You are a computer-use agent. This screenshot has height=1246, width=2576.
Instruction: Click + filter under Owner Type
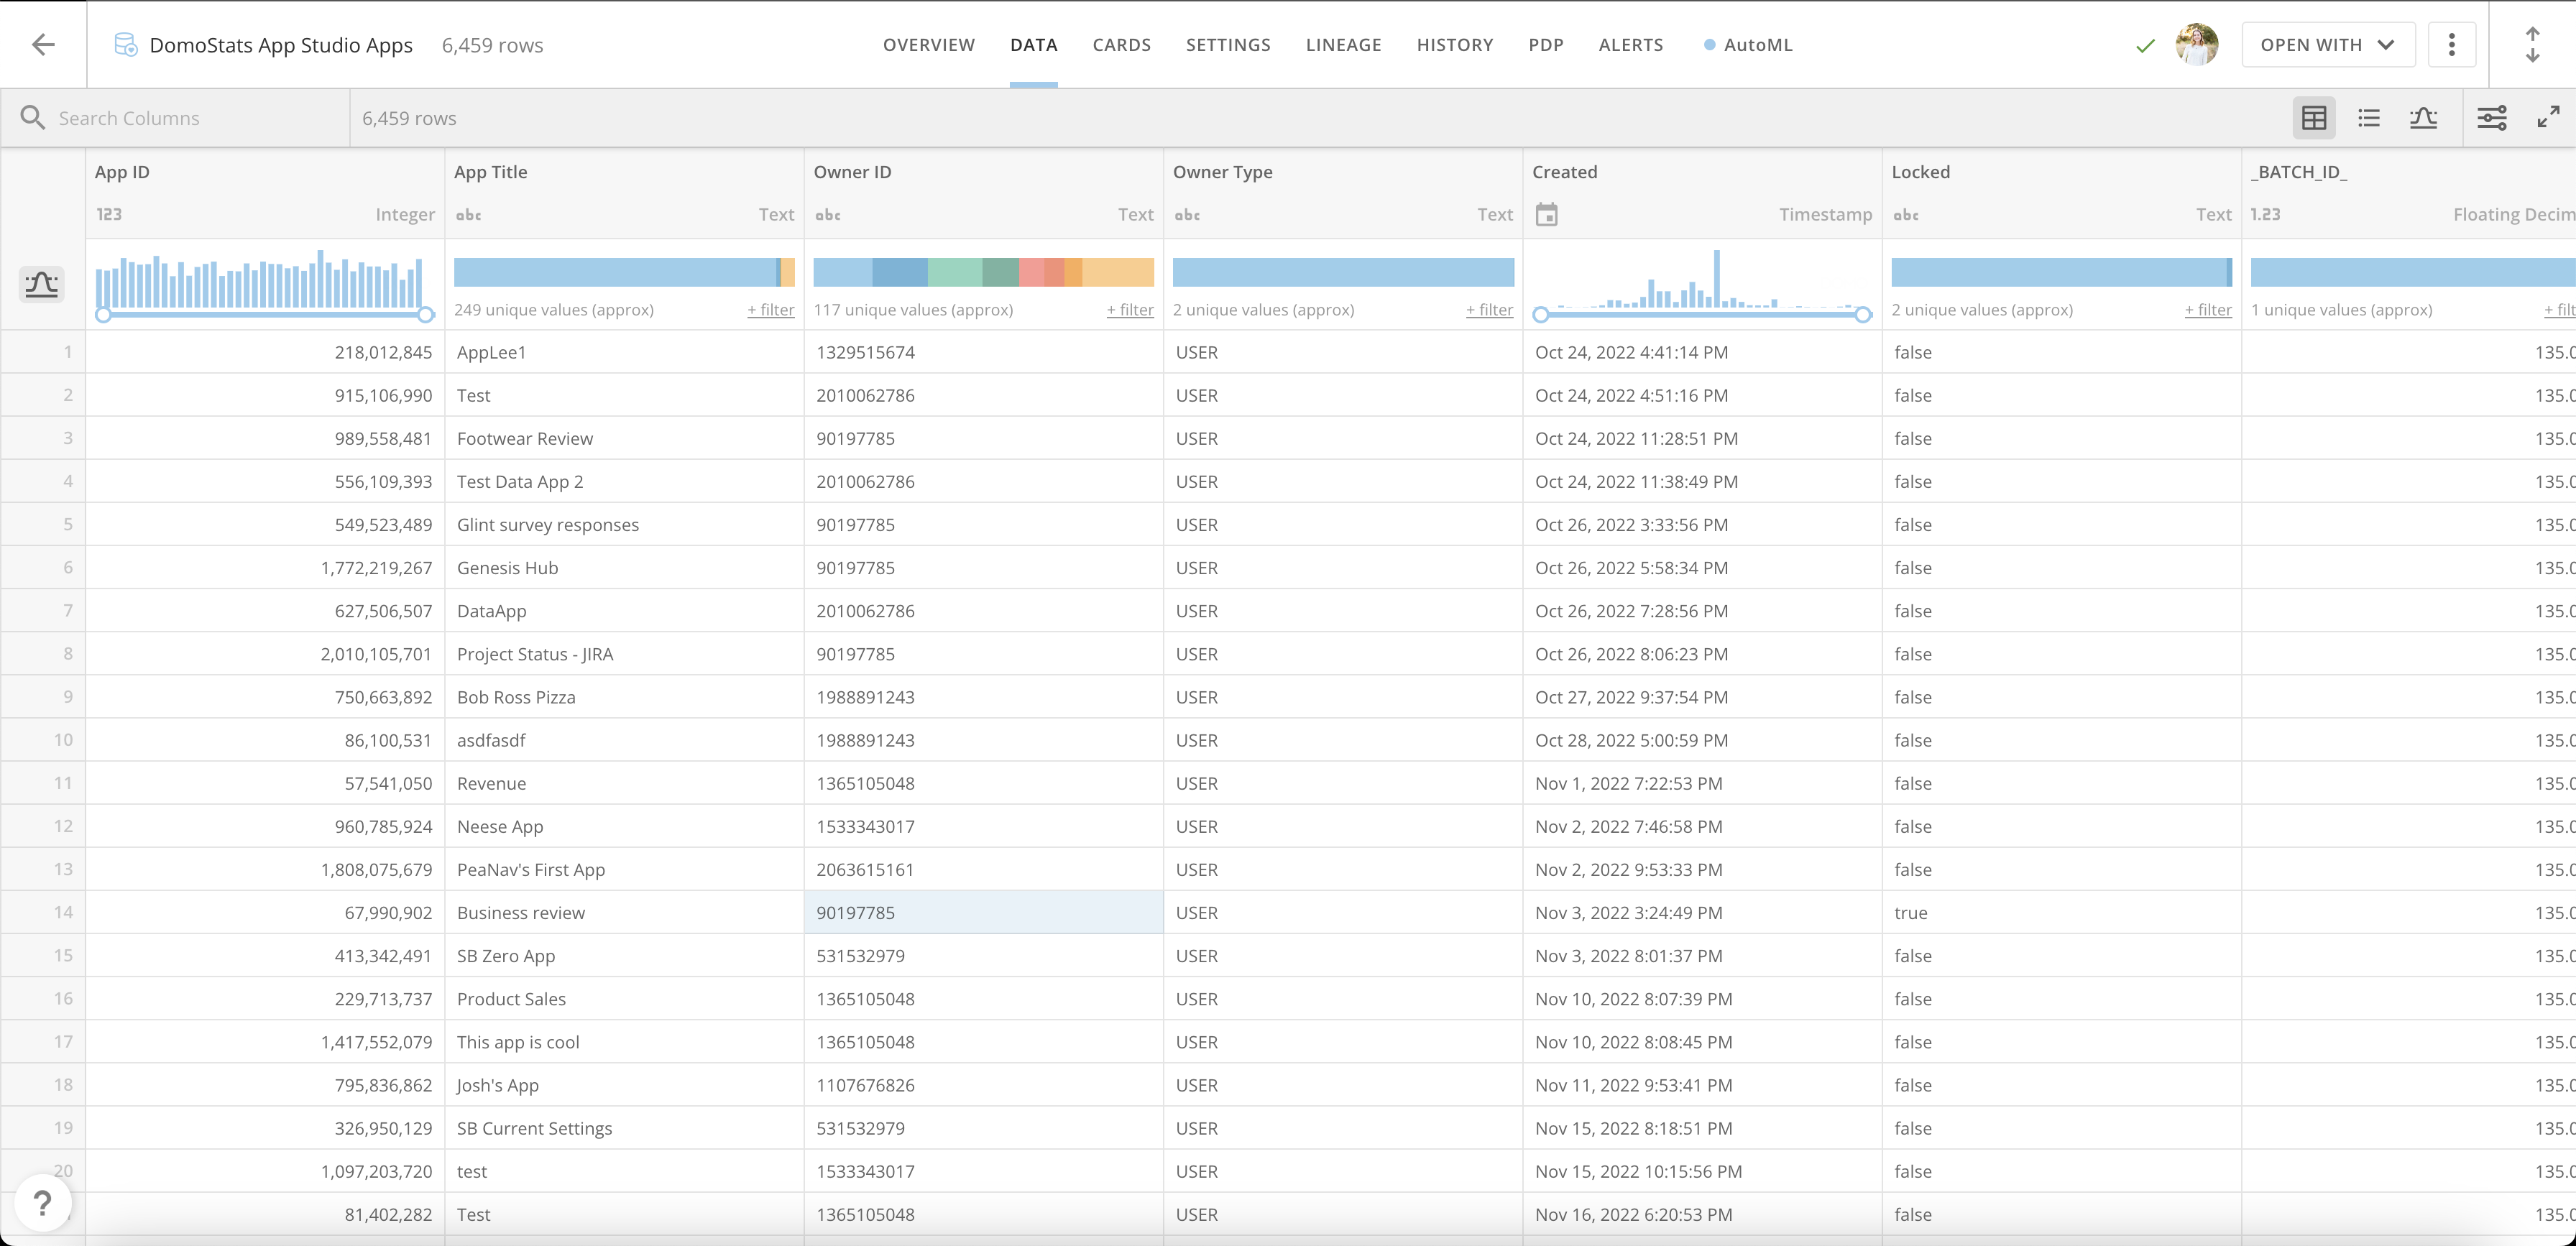tap(1489, 310)
